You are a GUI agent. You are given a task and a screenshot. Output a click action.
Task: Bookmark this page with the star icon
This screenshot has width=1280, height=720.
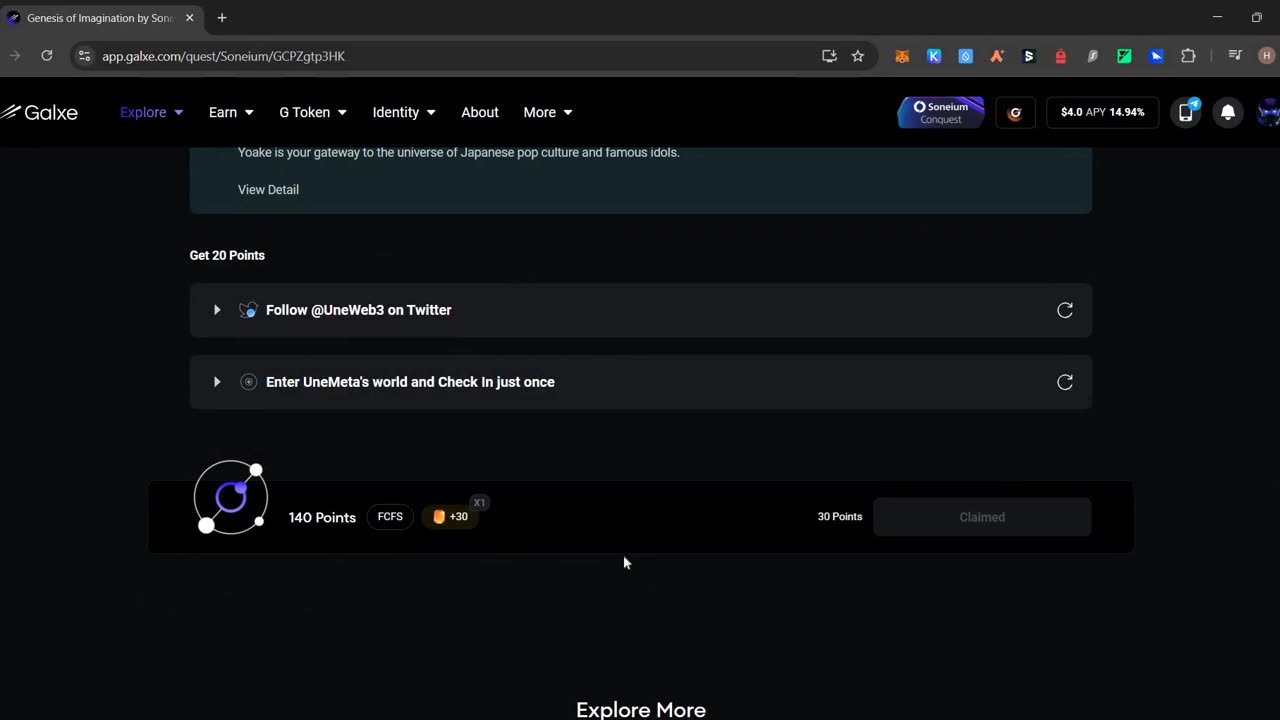(x=858, y=56)
